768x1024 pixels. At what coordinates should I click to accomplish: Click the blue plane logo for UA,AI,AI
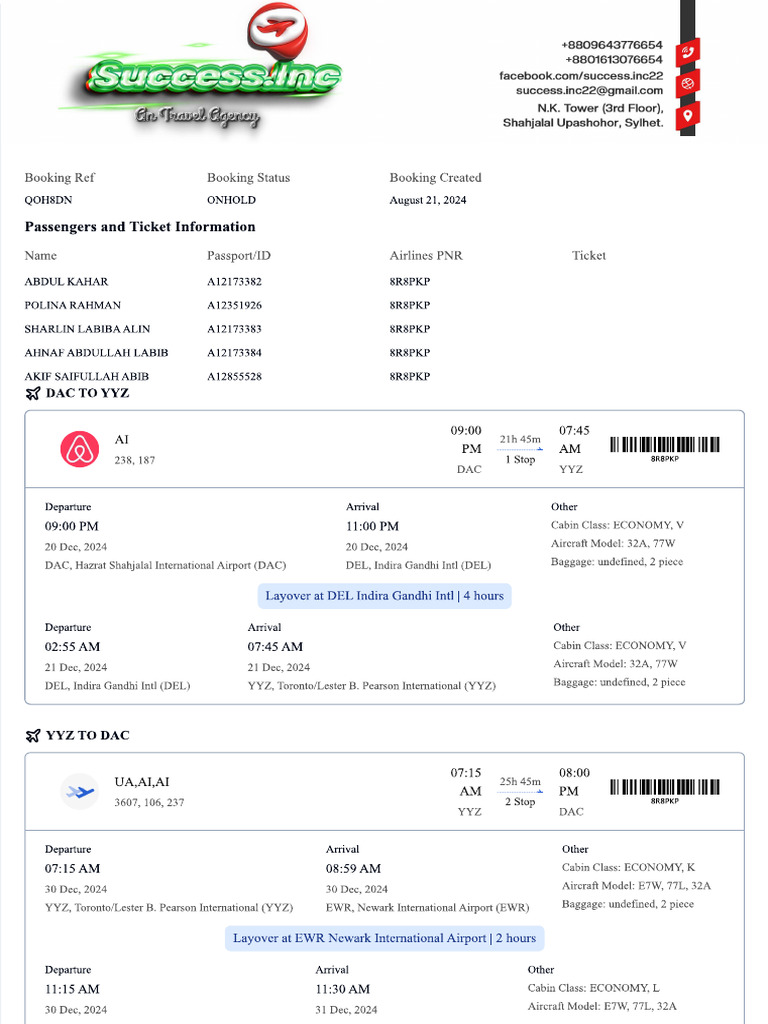coord(80,791)
